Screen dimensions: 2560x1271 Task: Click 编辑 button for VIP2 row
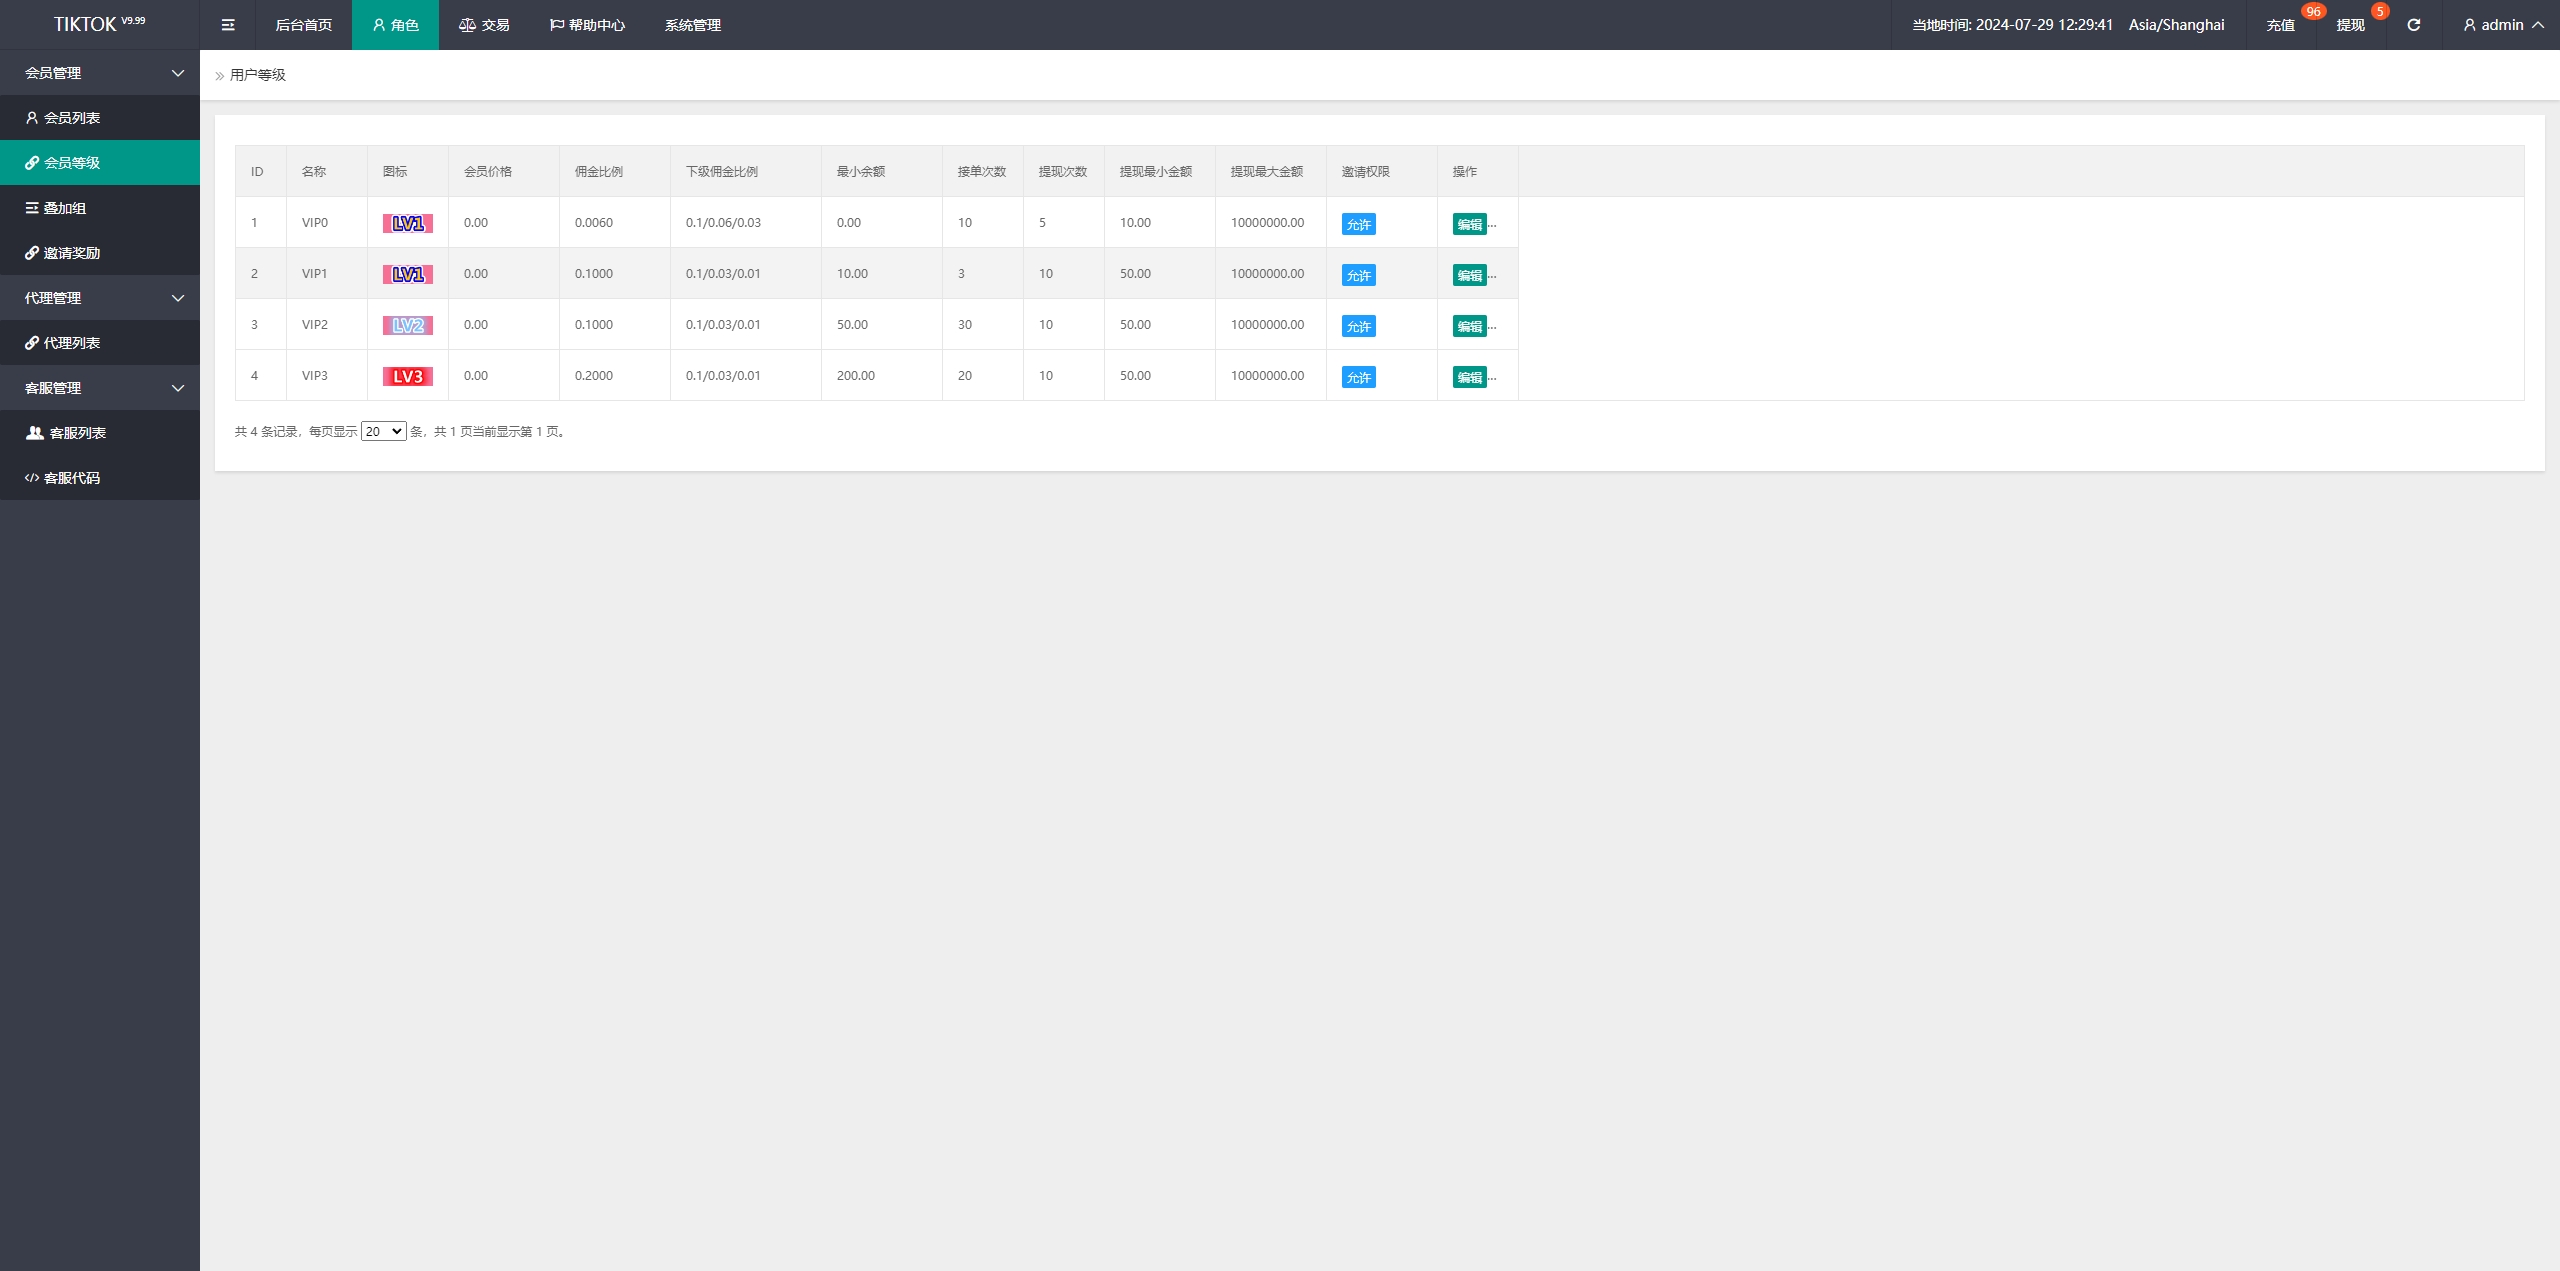click(1469, 325)
